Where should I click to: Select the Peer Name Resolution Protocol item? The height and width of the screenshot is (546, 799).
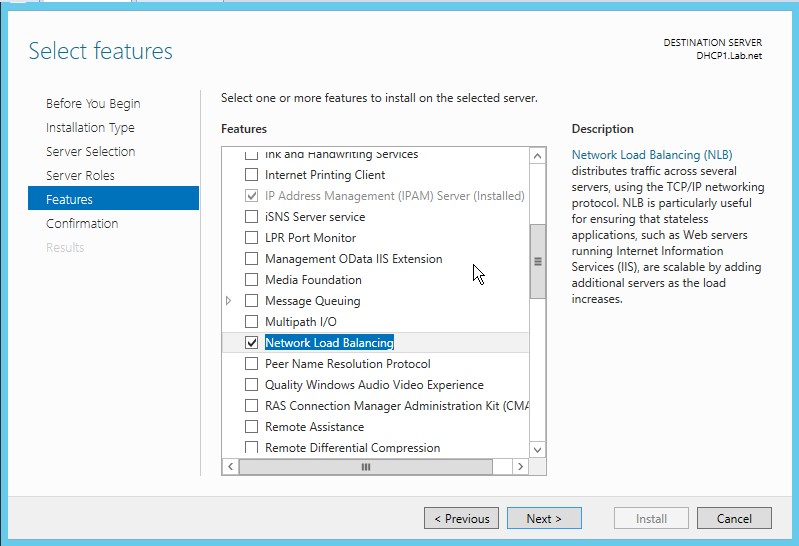coord(347,364)
